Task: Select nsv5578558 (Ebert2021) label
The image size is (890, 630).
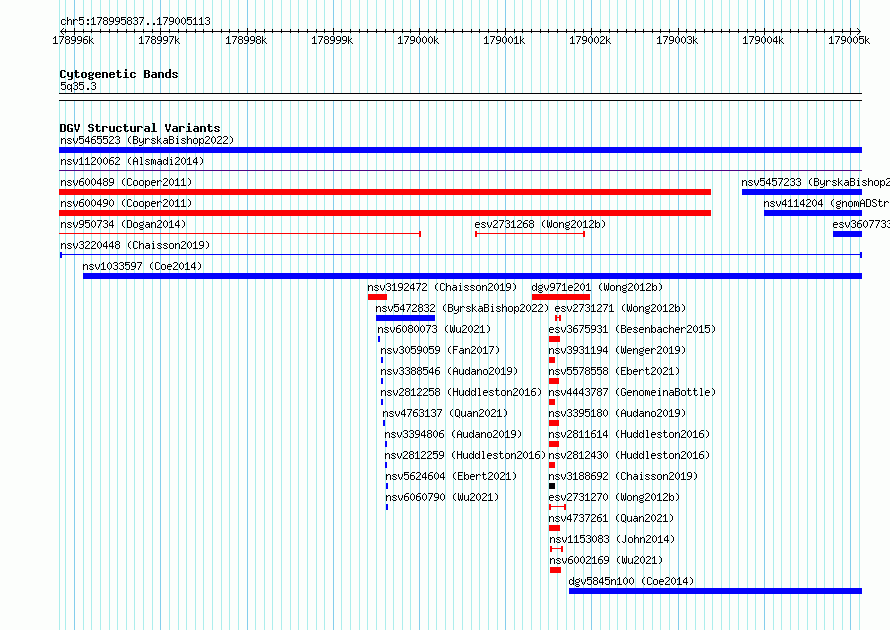Action: point(614,371)
